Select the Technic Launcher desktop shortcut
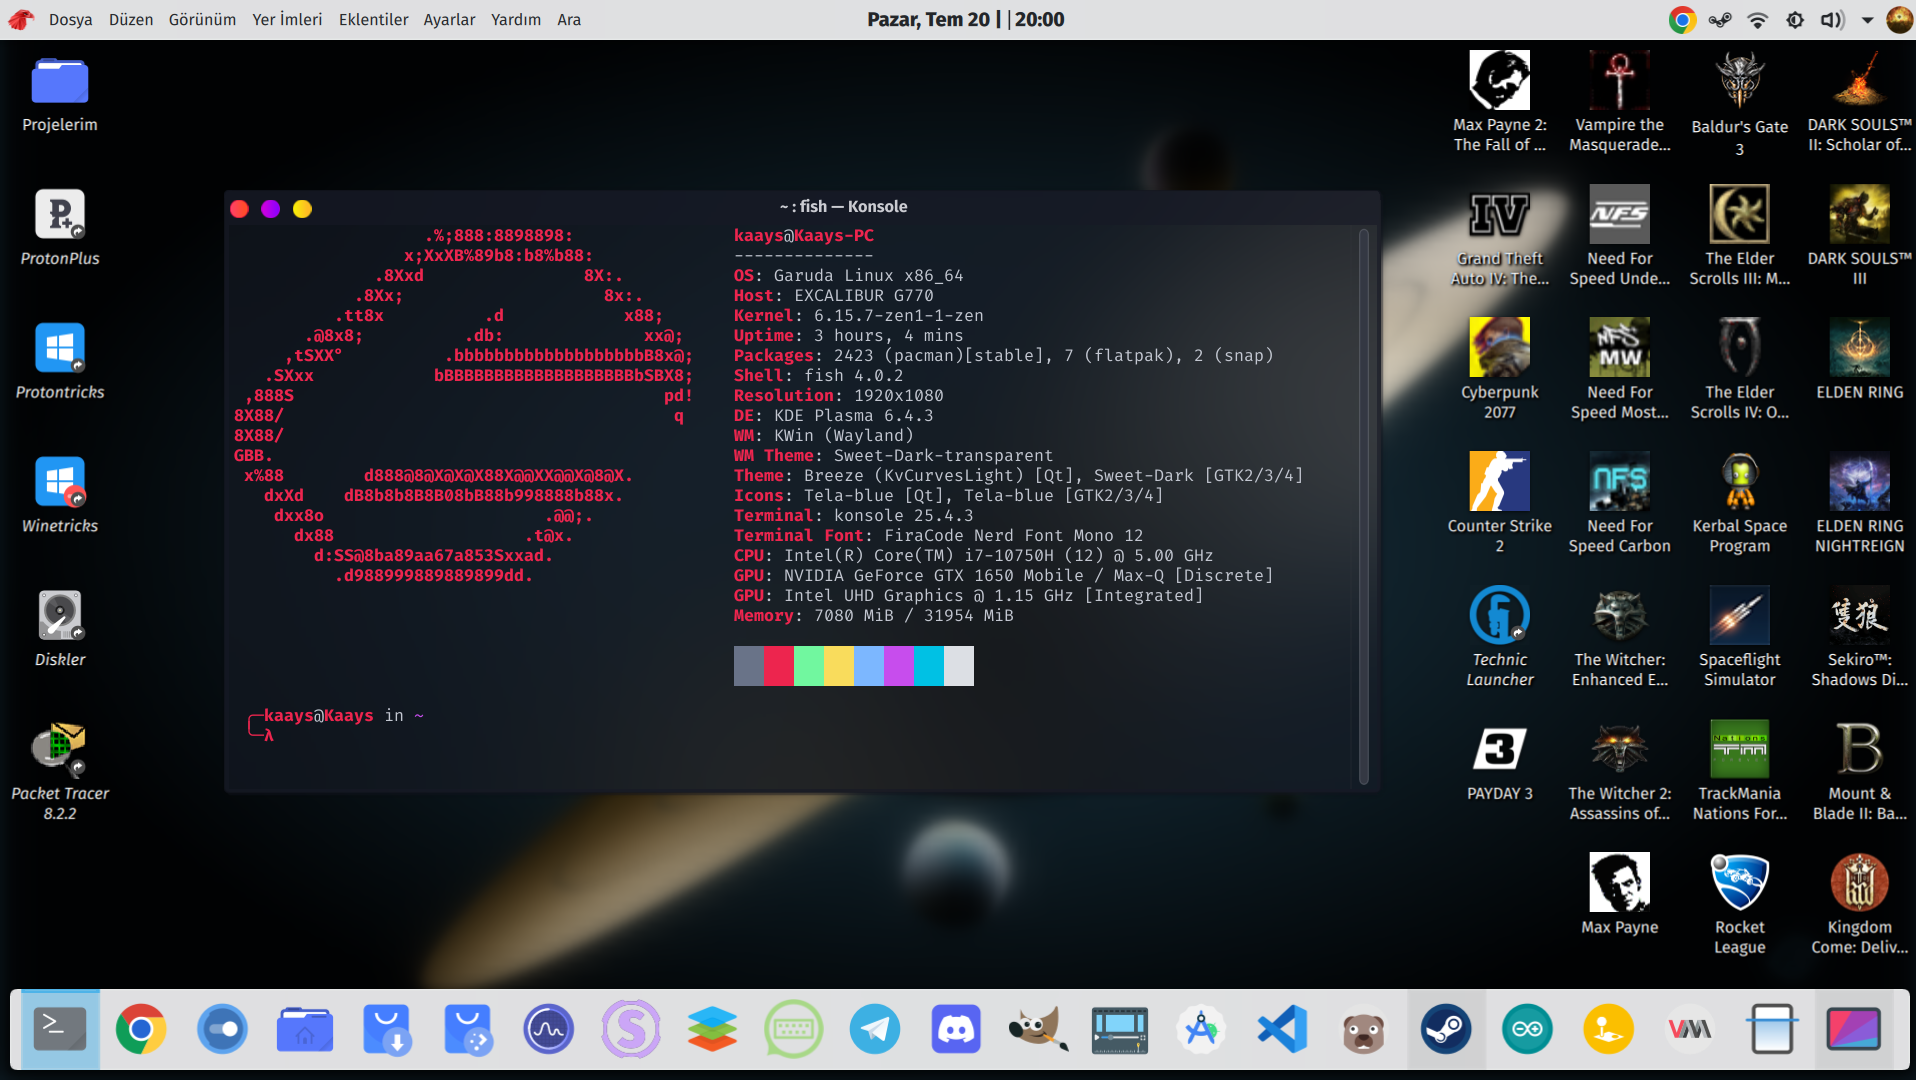Image resolution: width=1916 pixels, height=1080 pixels. tap(1500, 638)
